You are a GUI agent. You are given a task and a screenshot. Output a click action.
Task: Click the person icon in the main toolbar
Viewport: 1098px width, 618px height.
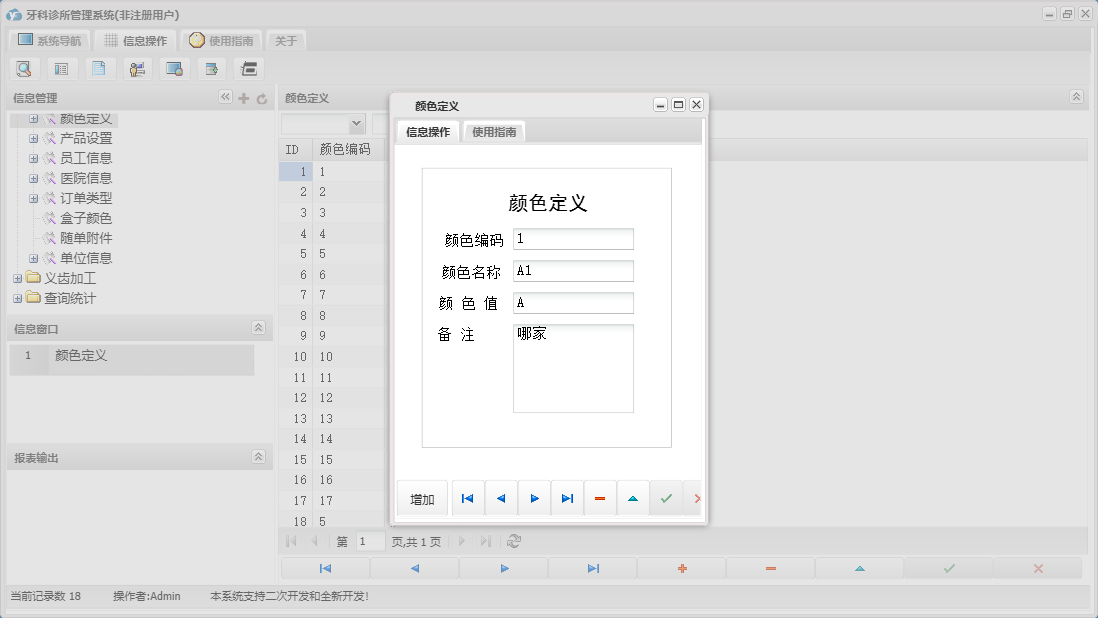136,69
